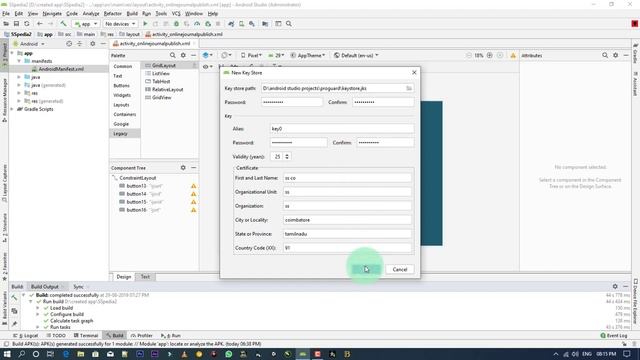This screenshot has width=640, height=360.
Task: Open the design surface layers dropdown
Action: tap(207, 55)
